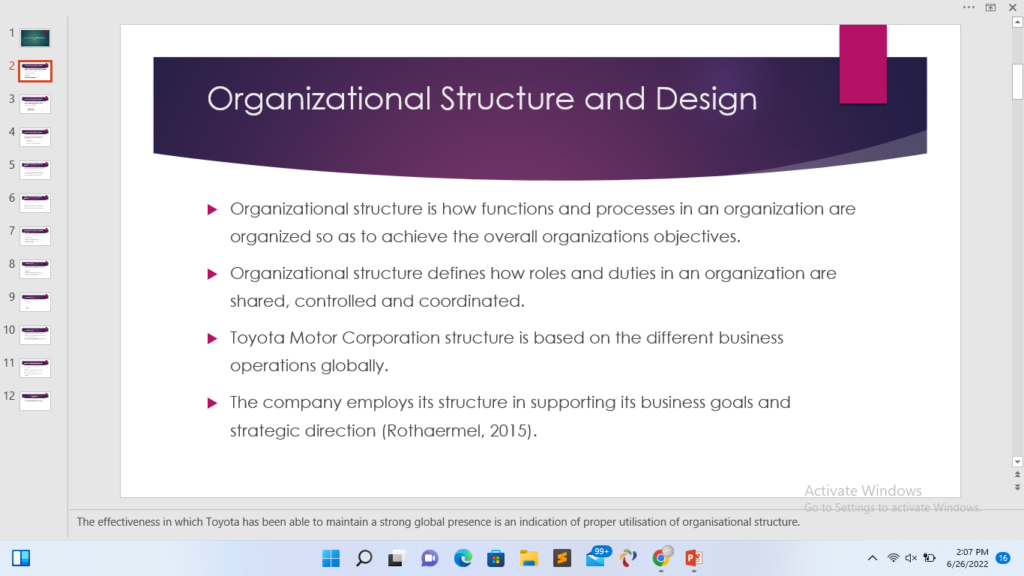Open the Widgets panel icon
This screenshot has height=576, width=1024.
(21, 558)
